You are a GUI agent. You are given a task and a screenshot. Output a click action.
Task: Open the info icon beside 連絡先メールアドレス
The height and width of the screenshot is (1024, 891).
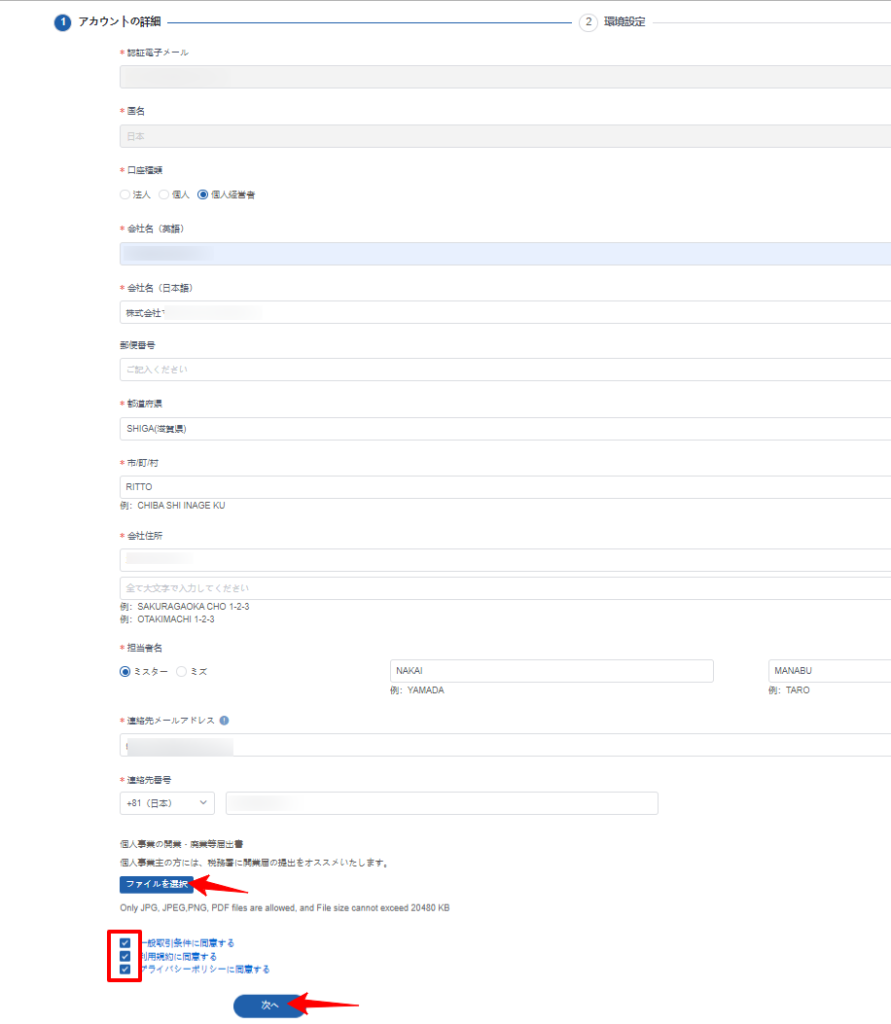coord(224,720)
